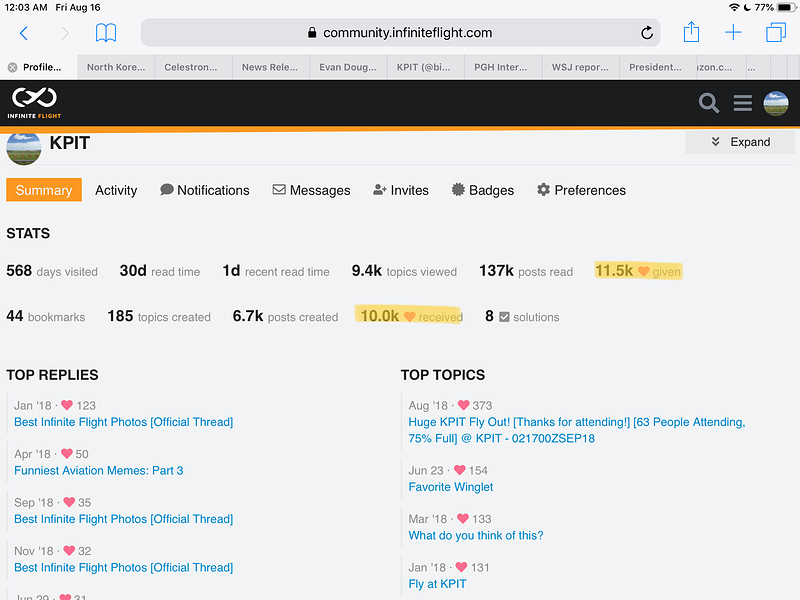This screenshot has height=600, width=800.
Task: Reload page with refresh icon
Action: [x=647, y=33]
